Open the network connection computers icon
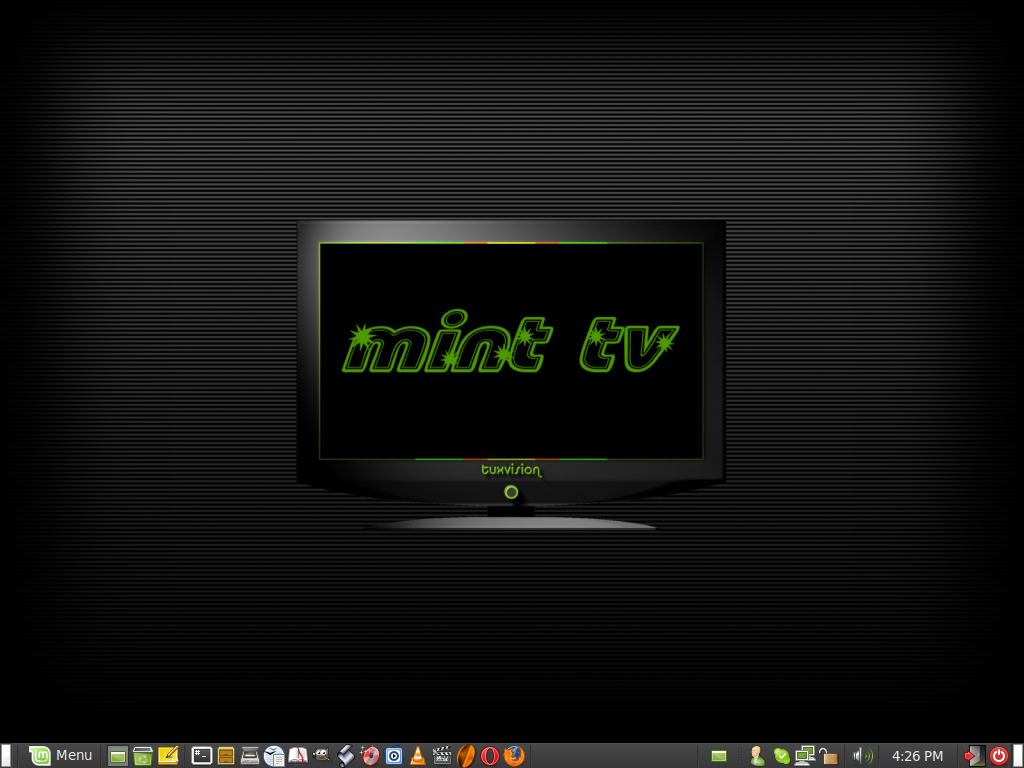Image resolution: width=1024 pixels, height=768 pixels. click(x=805, y=756)
